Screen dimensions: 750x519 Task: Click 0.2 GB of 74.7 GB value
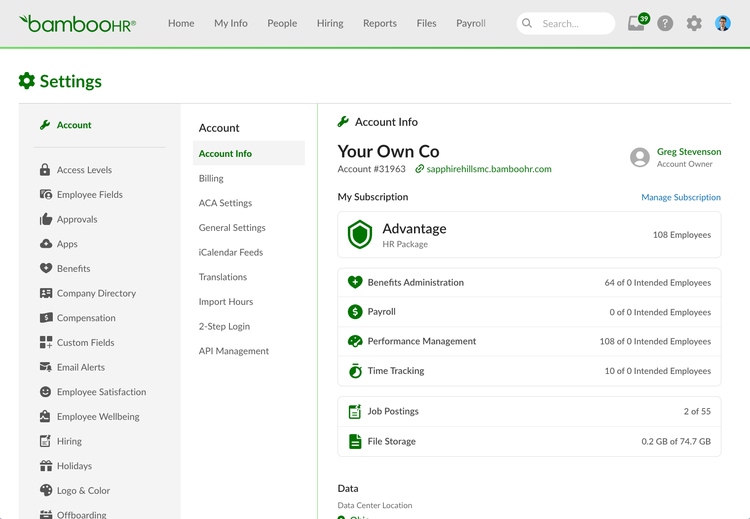[x=676, y=442]
